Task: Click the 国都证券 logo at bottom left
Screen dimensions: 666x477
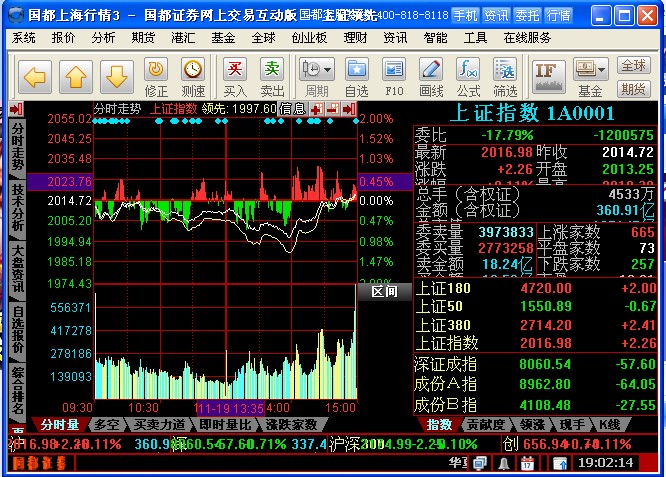Action: click(39, 463)
